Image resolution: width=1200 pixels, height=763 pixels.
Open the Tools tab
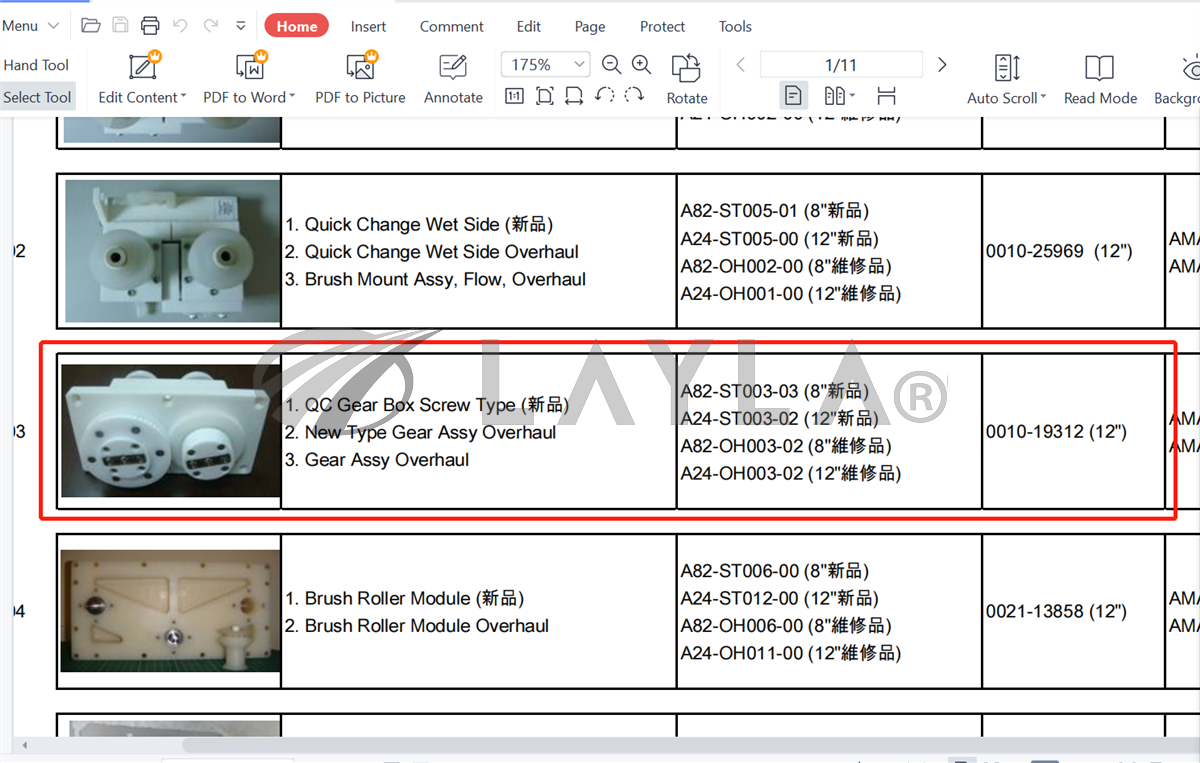tap(735, 27)
